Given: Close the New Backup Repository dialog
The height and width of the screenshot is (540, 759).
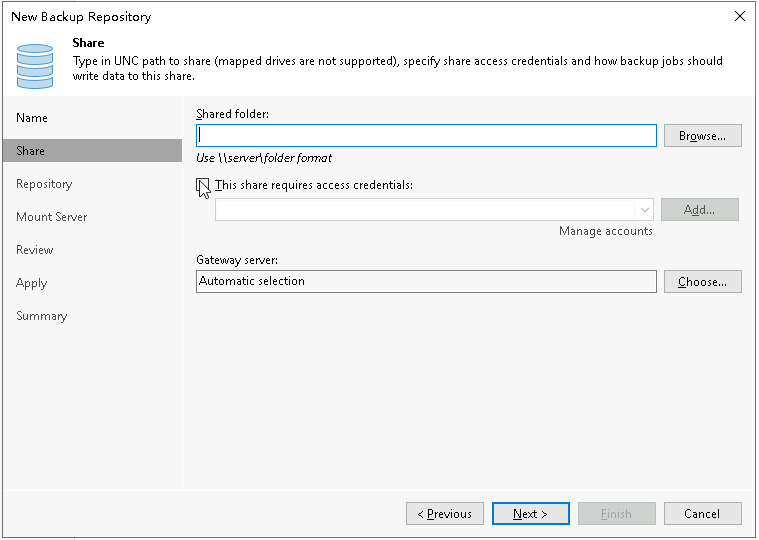Looking at the screenshot, I should pos(740,16).
